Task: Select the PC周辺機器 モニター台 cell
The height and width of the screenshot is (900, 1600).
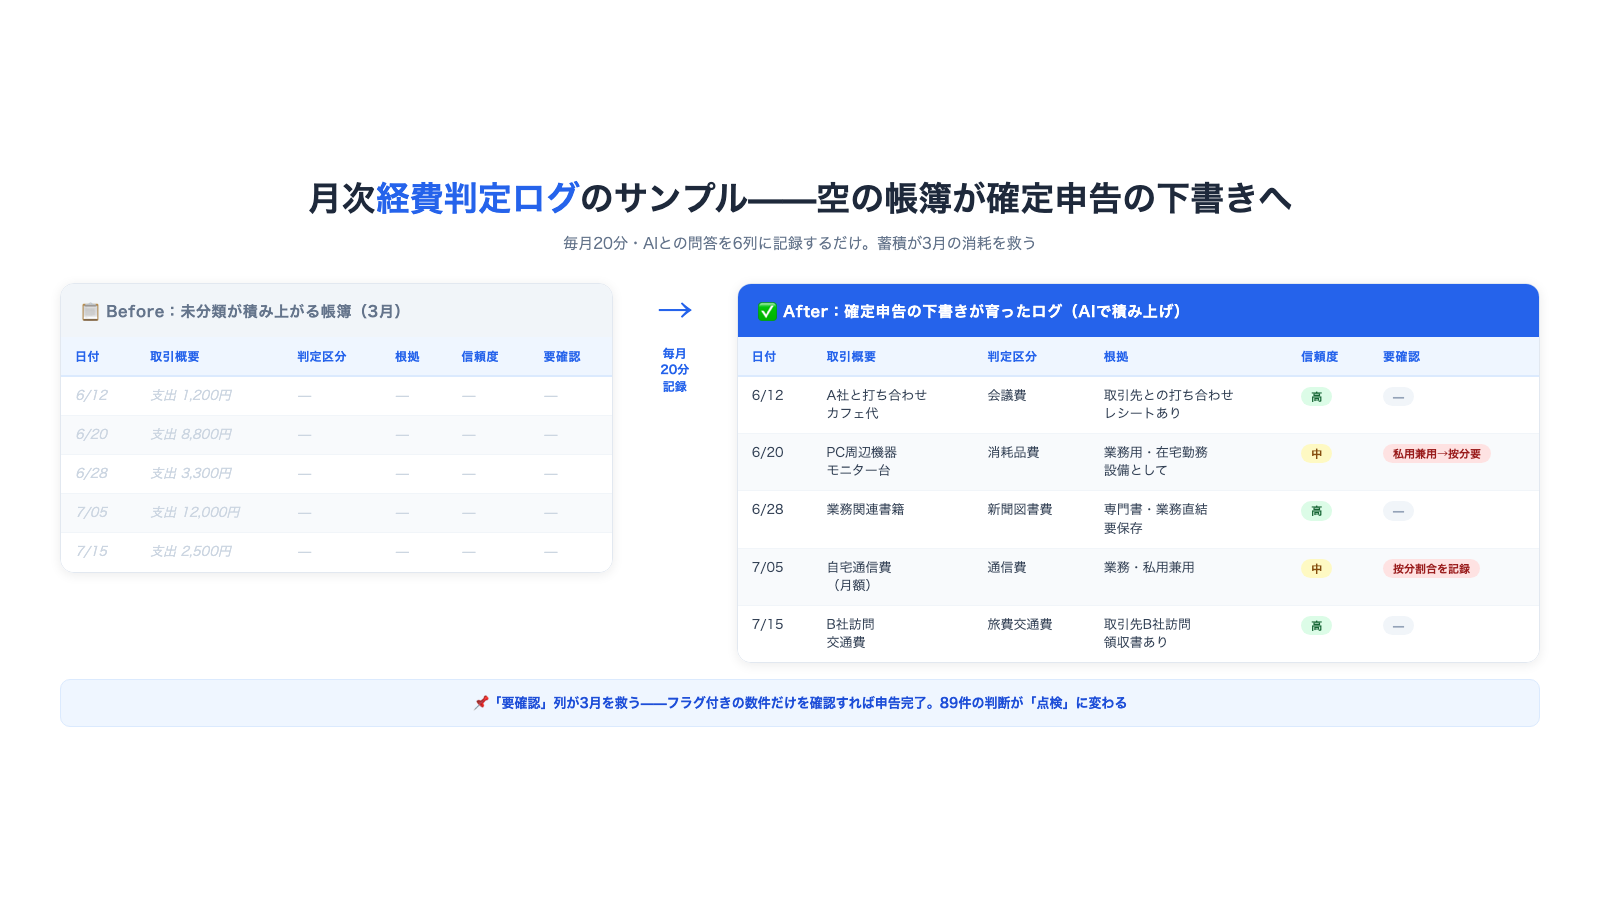Action: [862, 461]
